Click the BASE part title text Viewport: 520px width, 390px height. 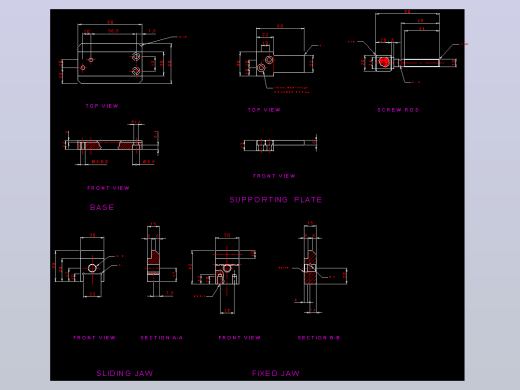[x=102, y=207]
